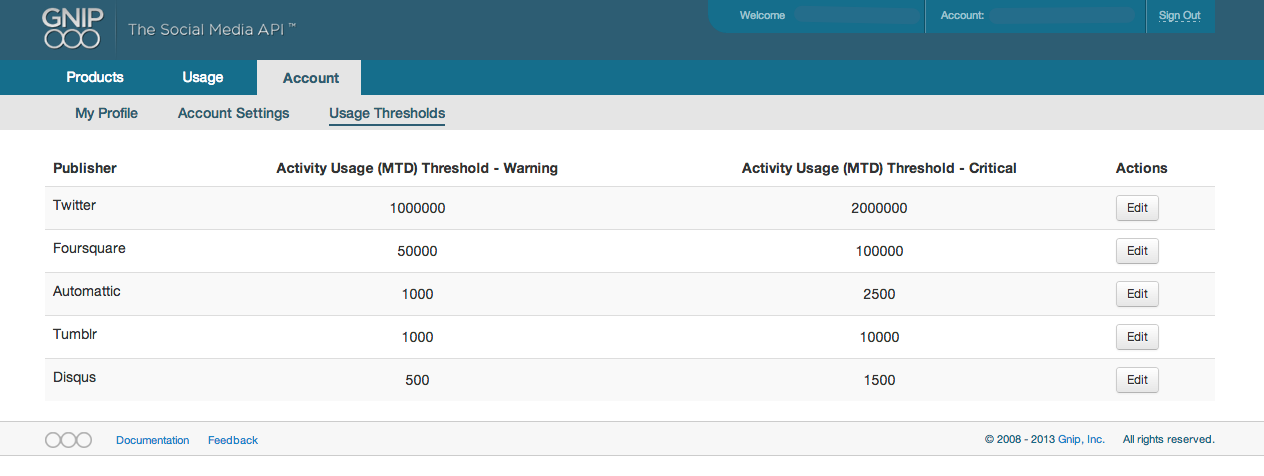The width and height of the screenshot is (1264, 476).
Task: Click the Threshold - Warning column header
Action: (x=417, y=168)
